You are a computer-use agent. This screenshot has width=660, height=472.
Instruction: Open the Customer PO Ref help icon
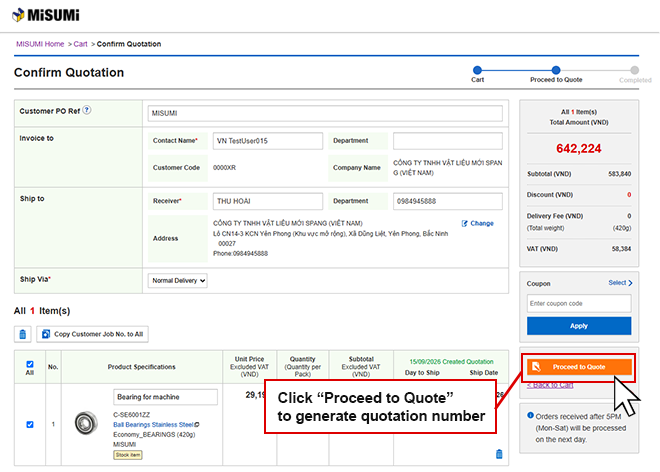pyautogui.click(x=87, y=110)
